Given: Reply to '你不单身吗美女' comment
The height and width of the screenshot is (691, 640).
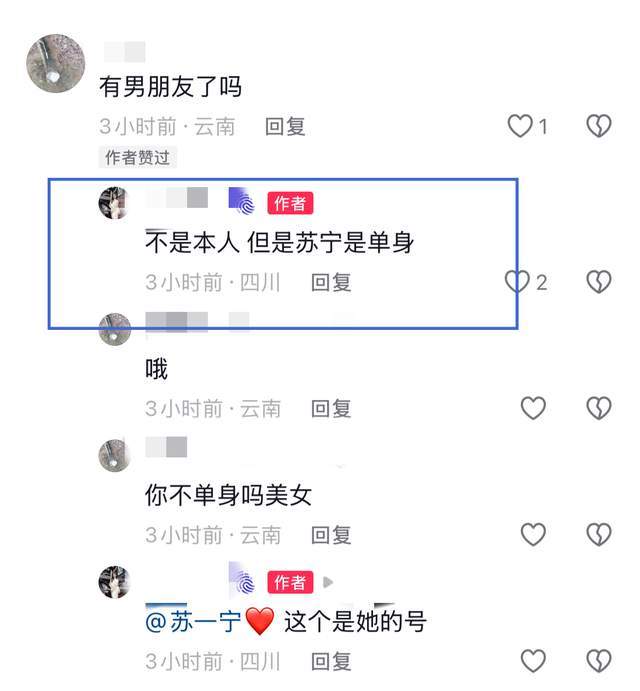Looking at the screenshot, I should click(331, 535).
